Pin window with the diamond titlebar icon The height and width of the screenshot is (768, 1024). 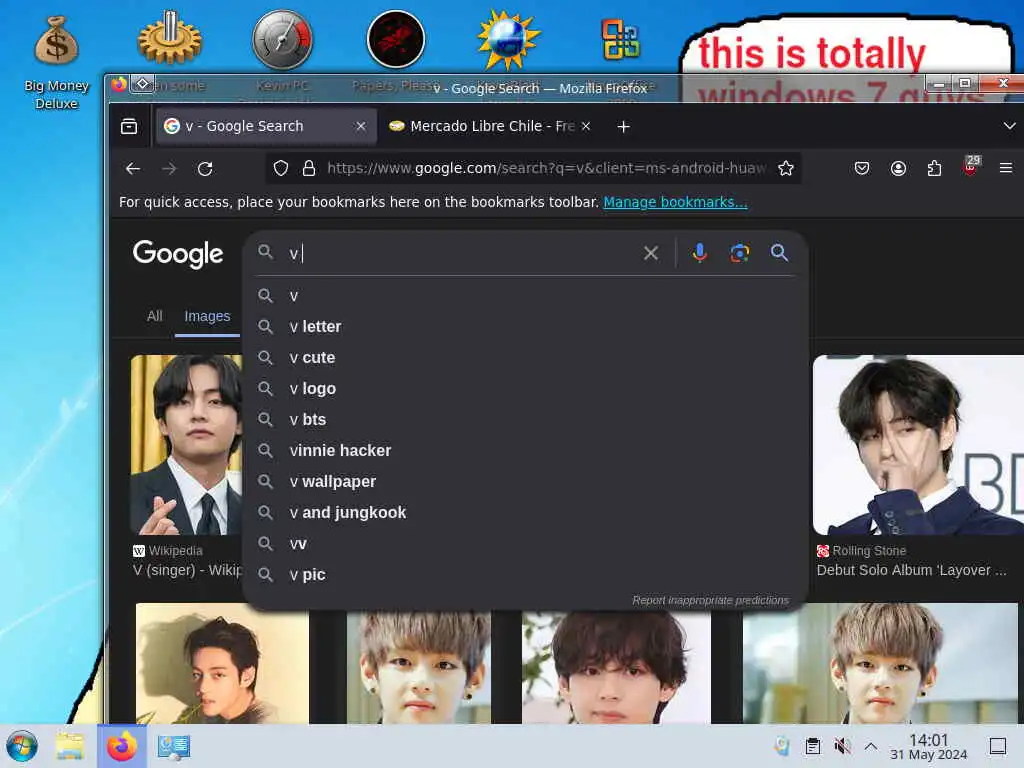click(x=142, y=84)
